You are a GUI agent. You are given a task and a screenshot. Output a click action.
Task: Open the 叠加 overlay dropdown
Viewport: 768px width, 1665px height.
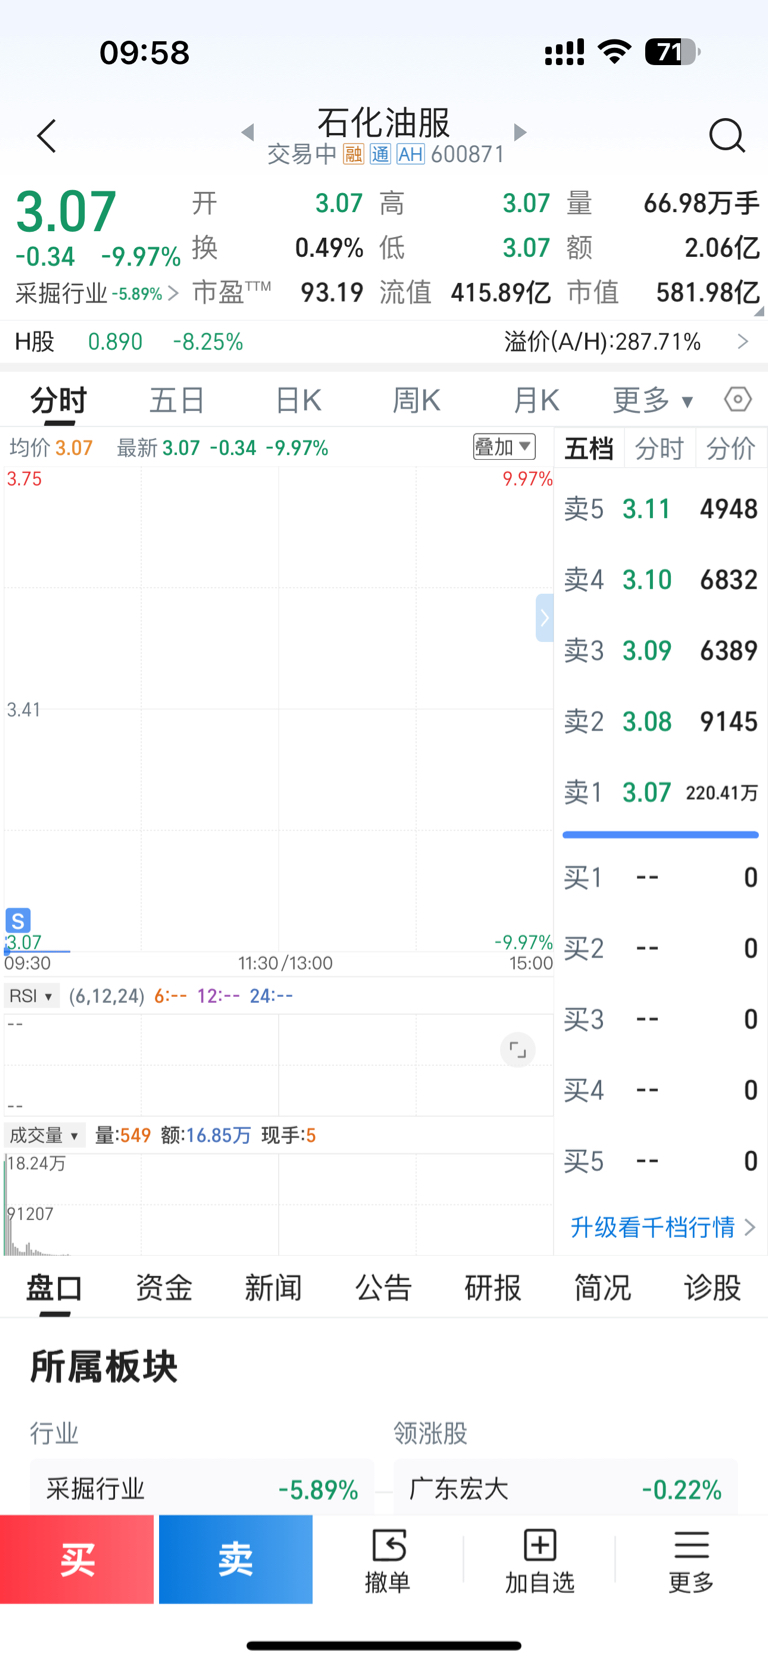click(504, 447)
